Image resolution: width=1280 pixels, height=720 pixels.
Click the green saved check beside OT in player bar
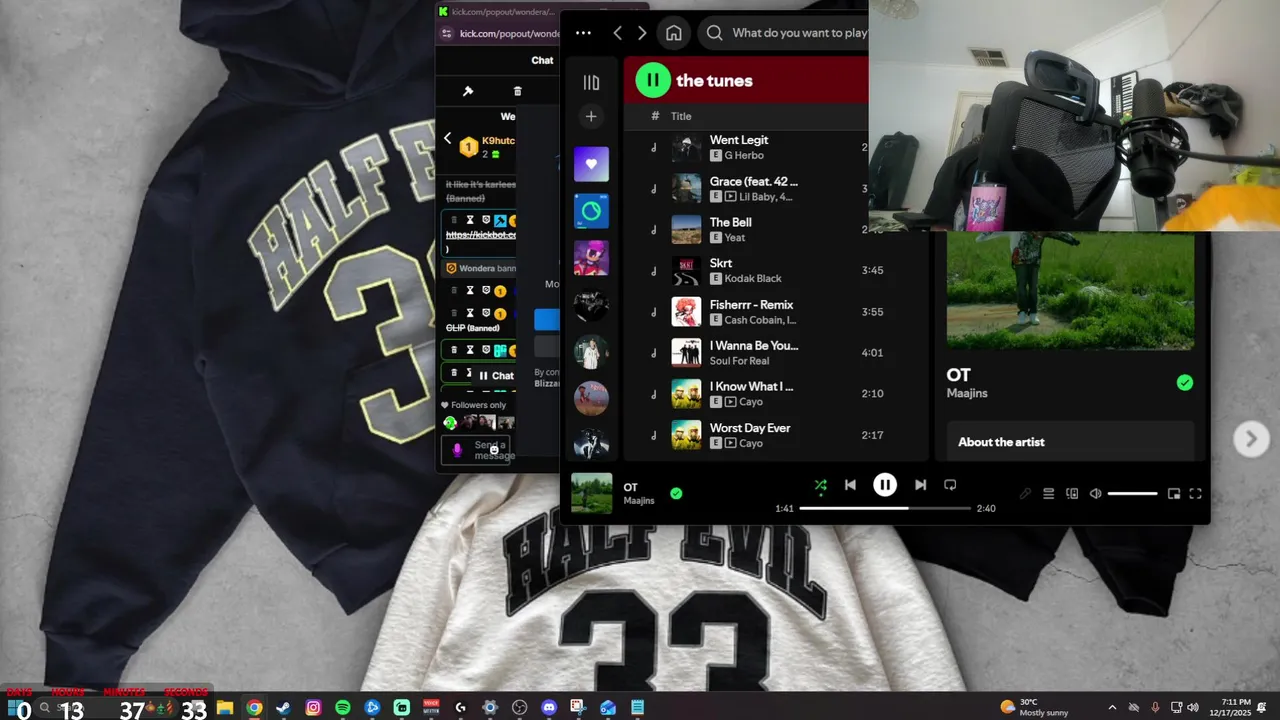coord(676,493)
